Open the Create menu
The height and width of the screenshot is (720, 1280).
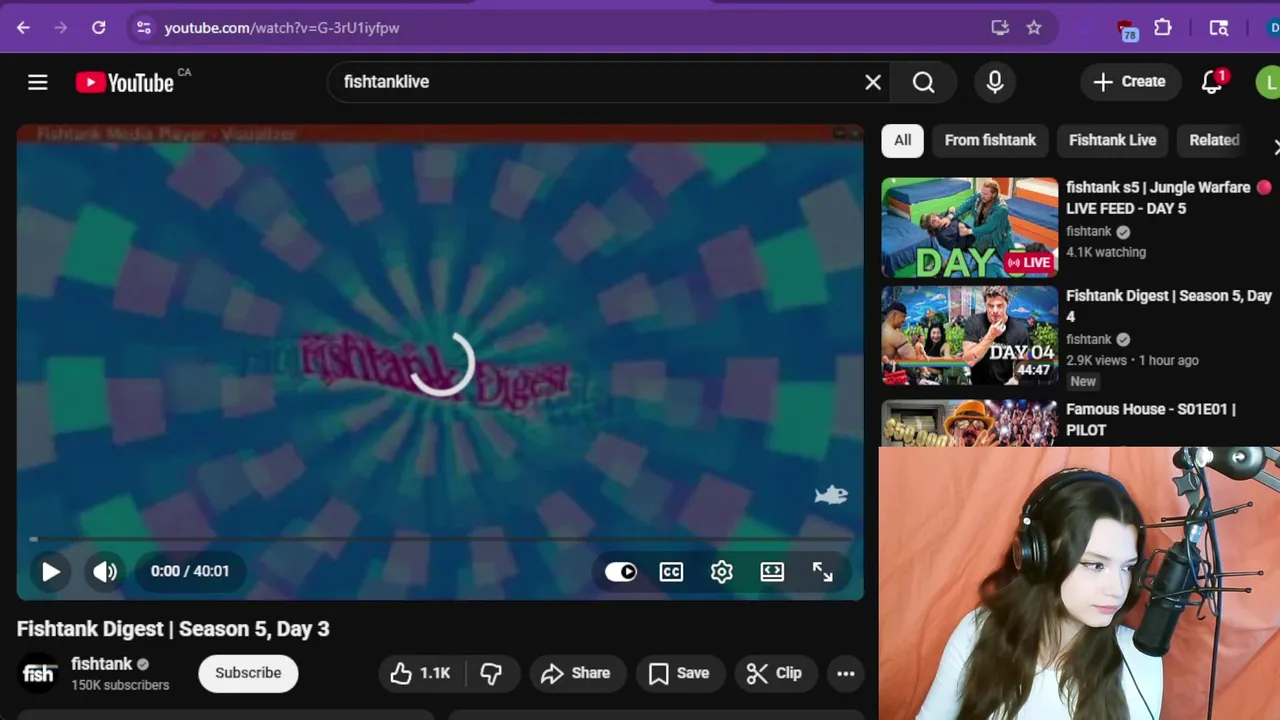(x=1130, y=82)
